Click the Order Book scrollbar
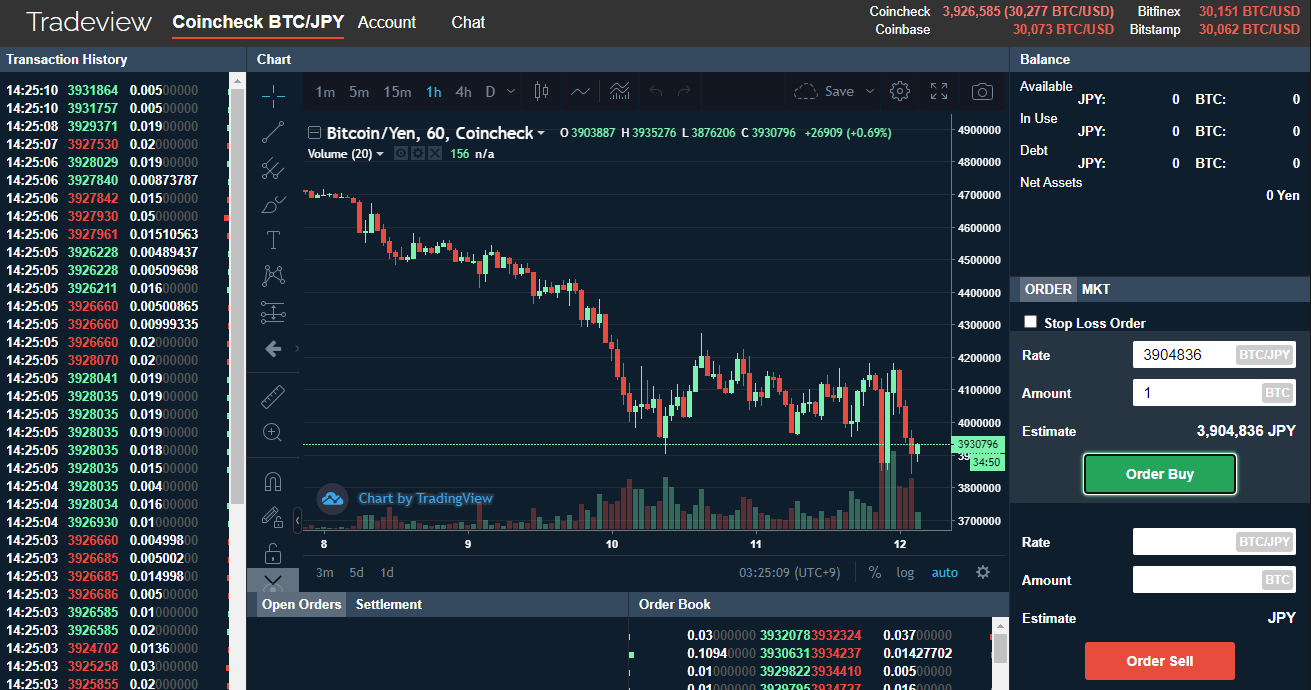The height and width of the screenshot is (690, 1311). (x=1000, y=648)
